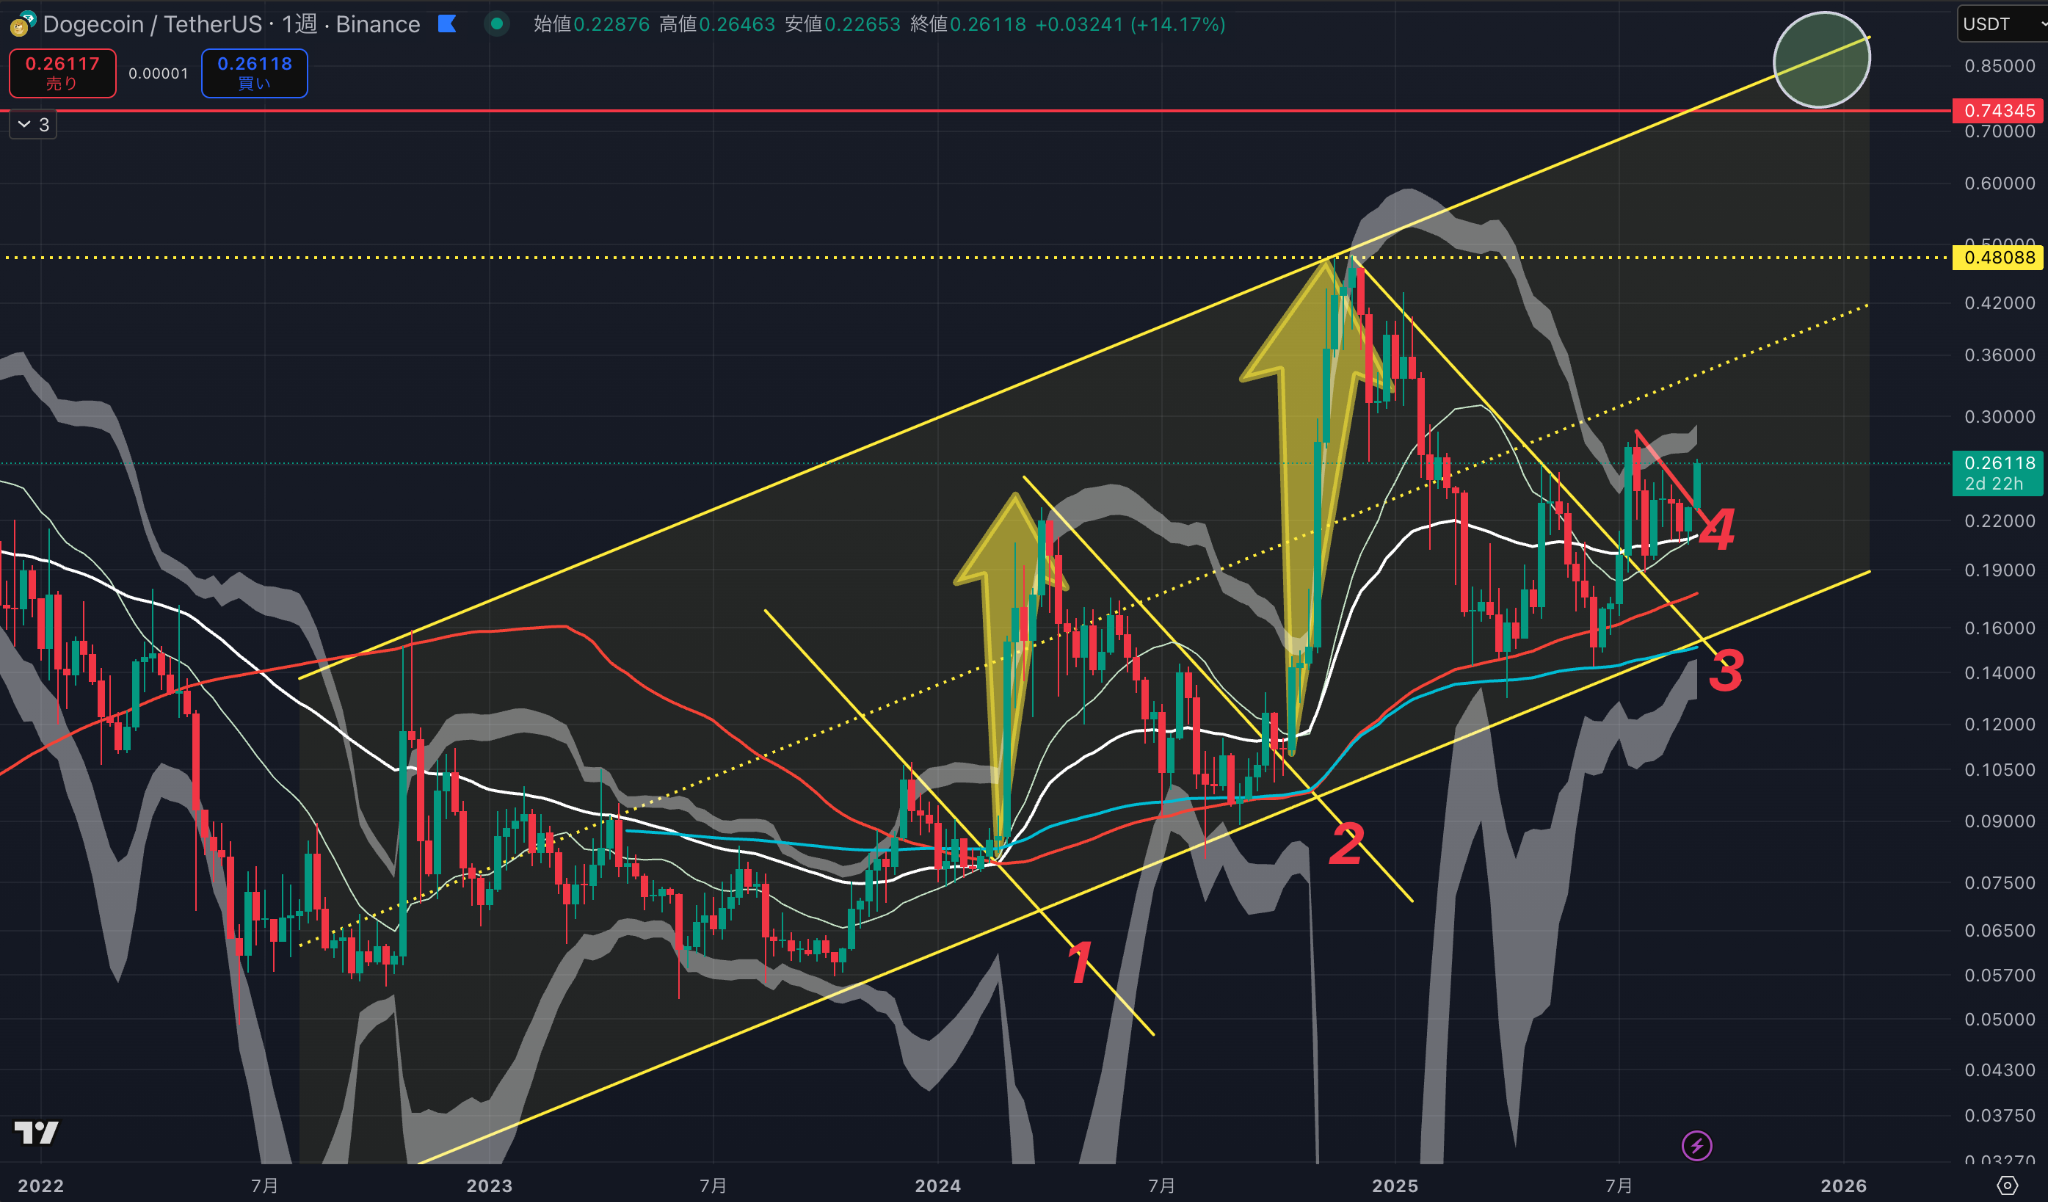This screenshot has width=2048, height=1202.
Task: Open the TradingView logo at bottom left
Action: [36, 1132]
